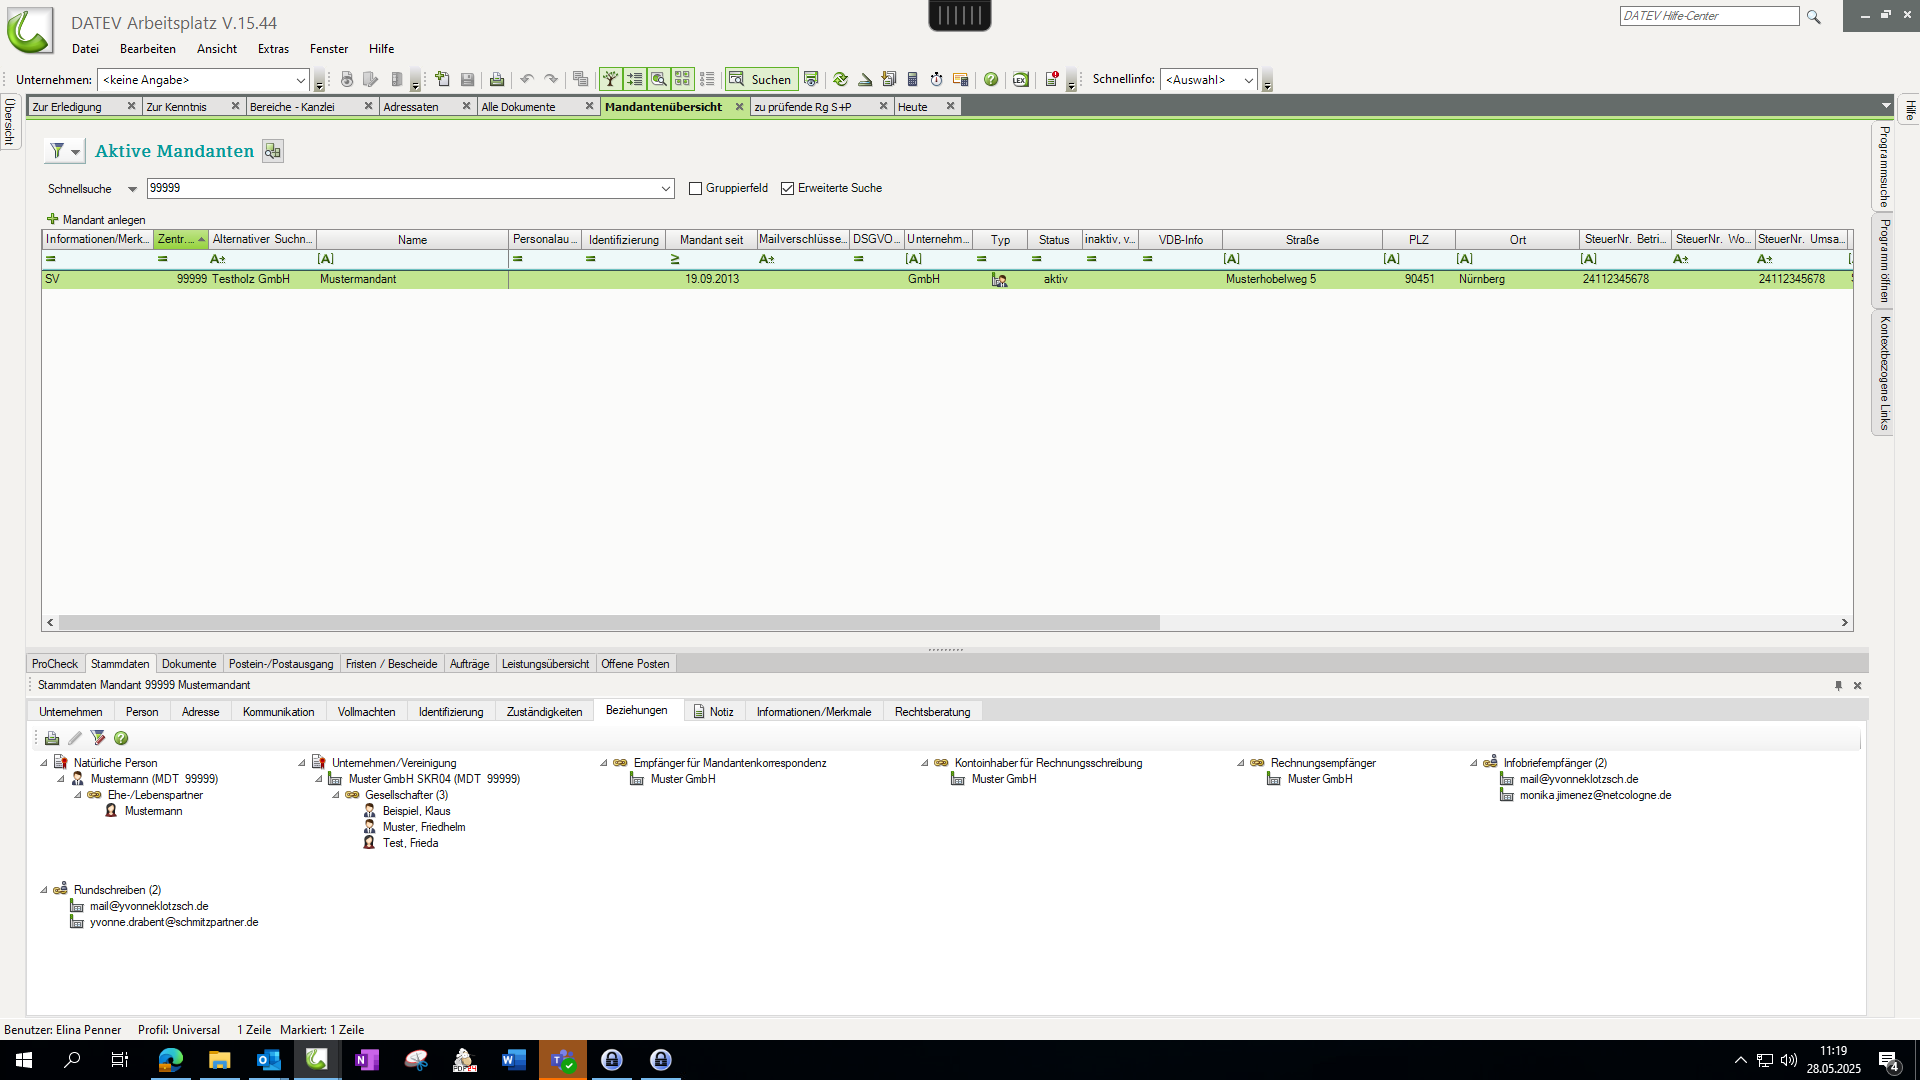Uncheck the Erweiterte Suche checkbox
1920x1080 pixels.
788,189
